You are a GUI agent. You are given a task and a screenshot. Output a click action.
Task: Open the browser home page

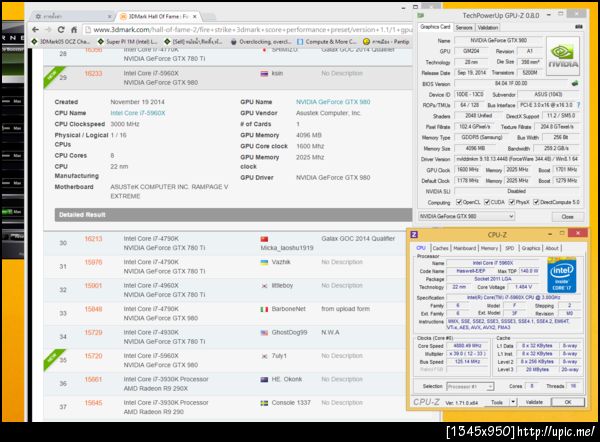click(x=74, y=29)
